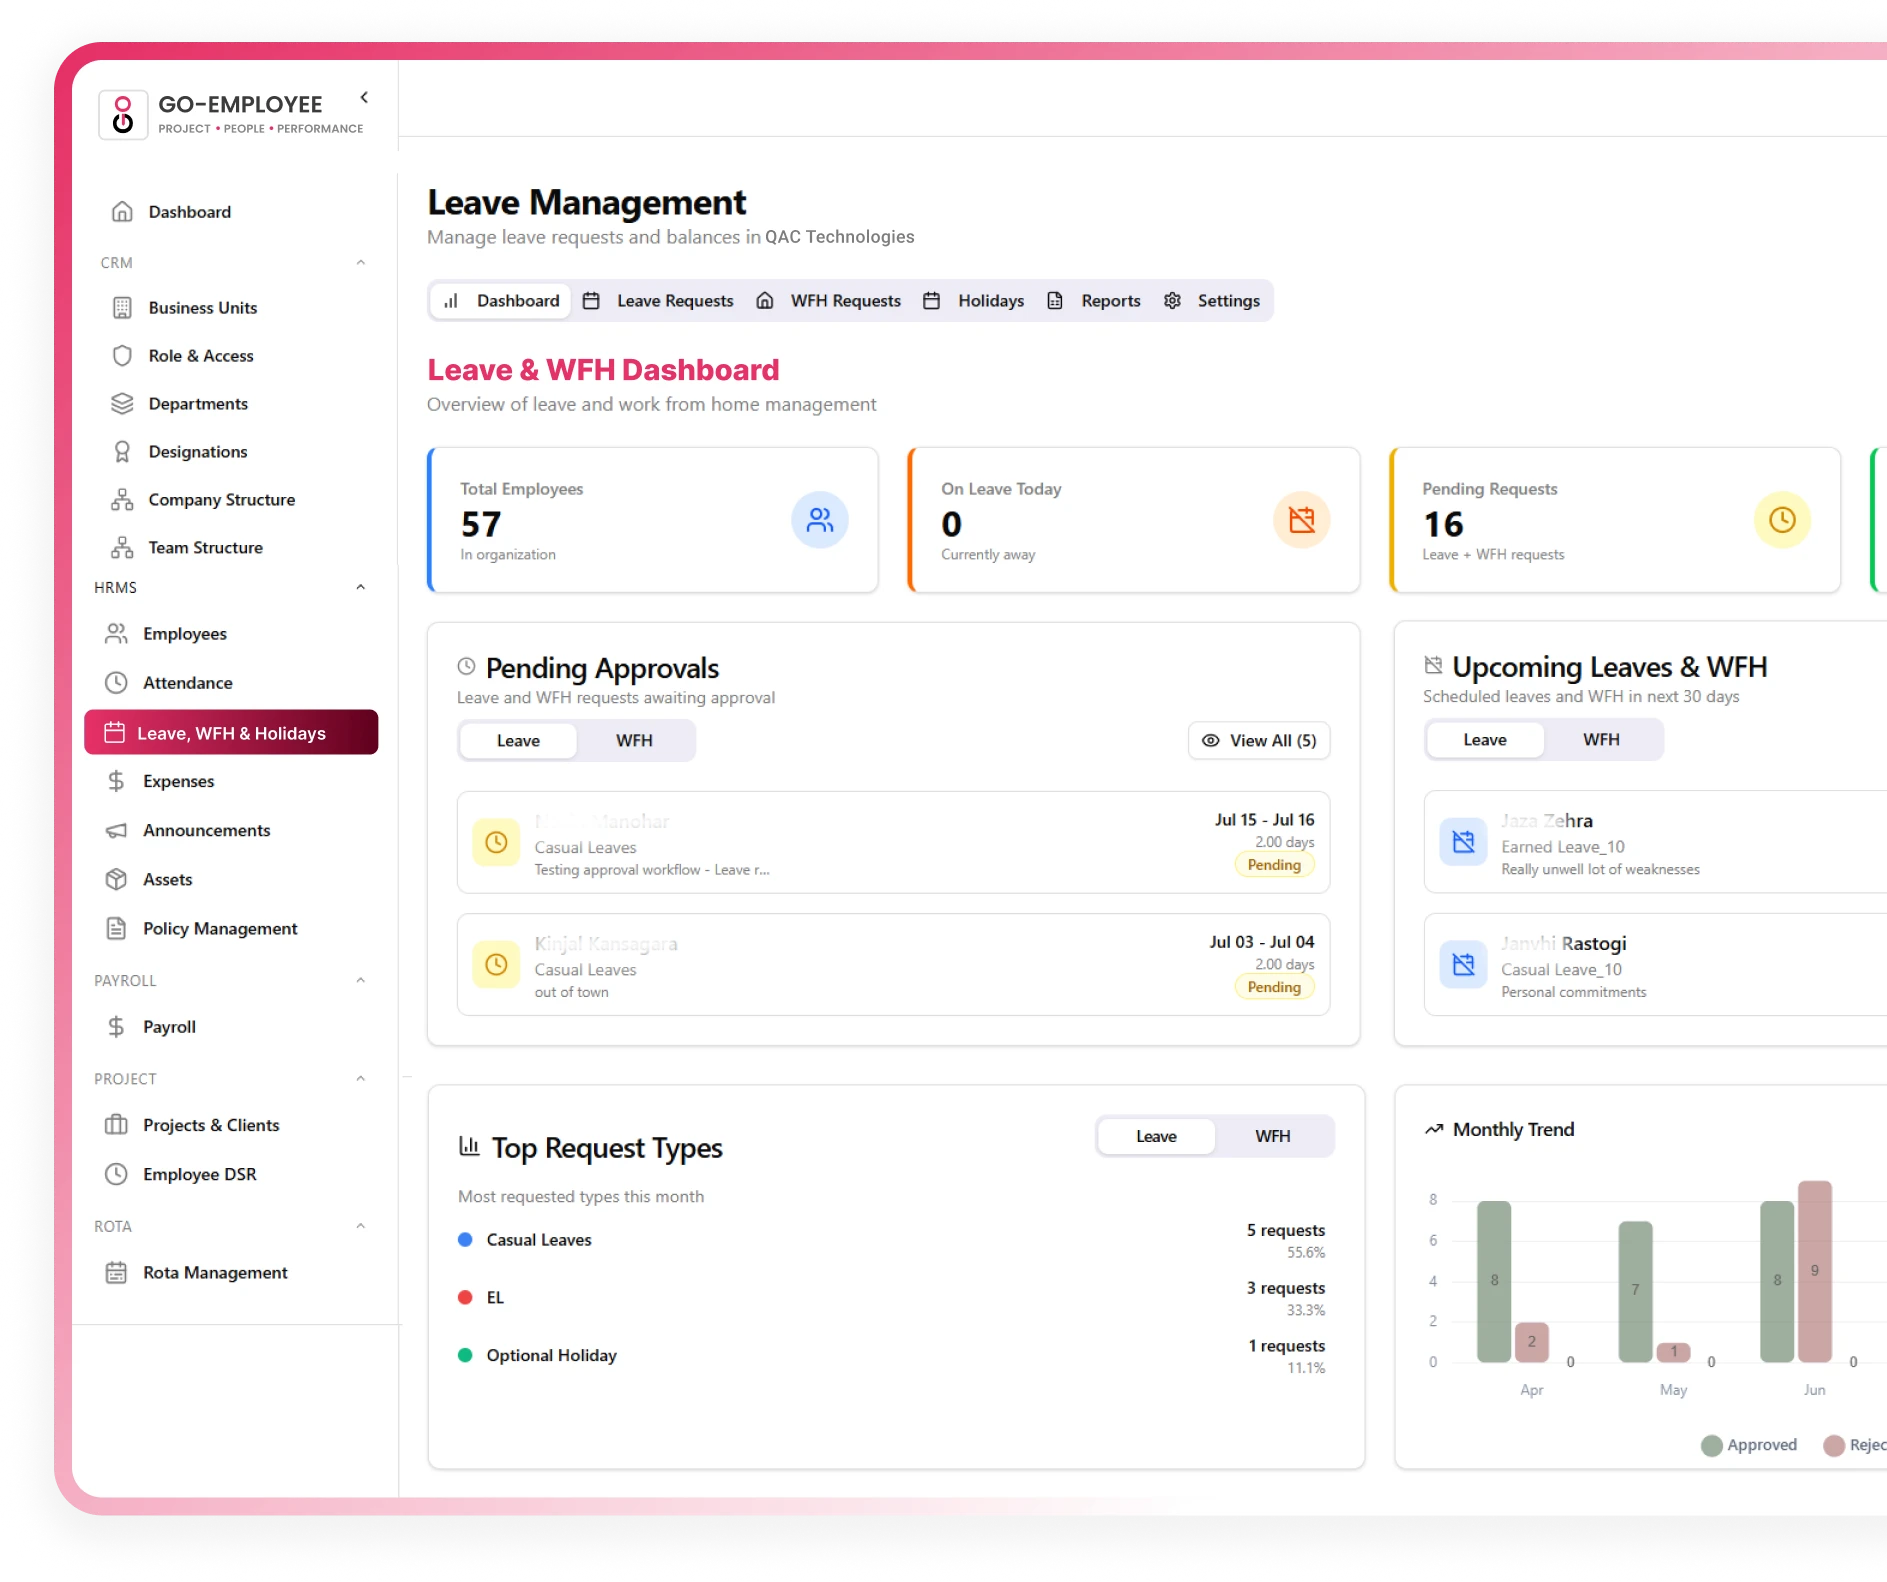Click clock icon on Jul 15 - Jul 16 request
This screenshot has height=1582, width=1887.
pyautogui.click(x=496, y=843)
